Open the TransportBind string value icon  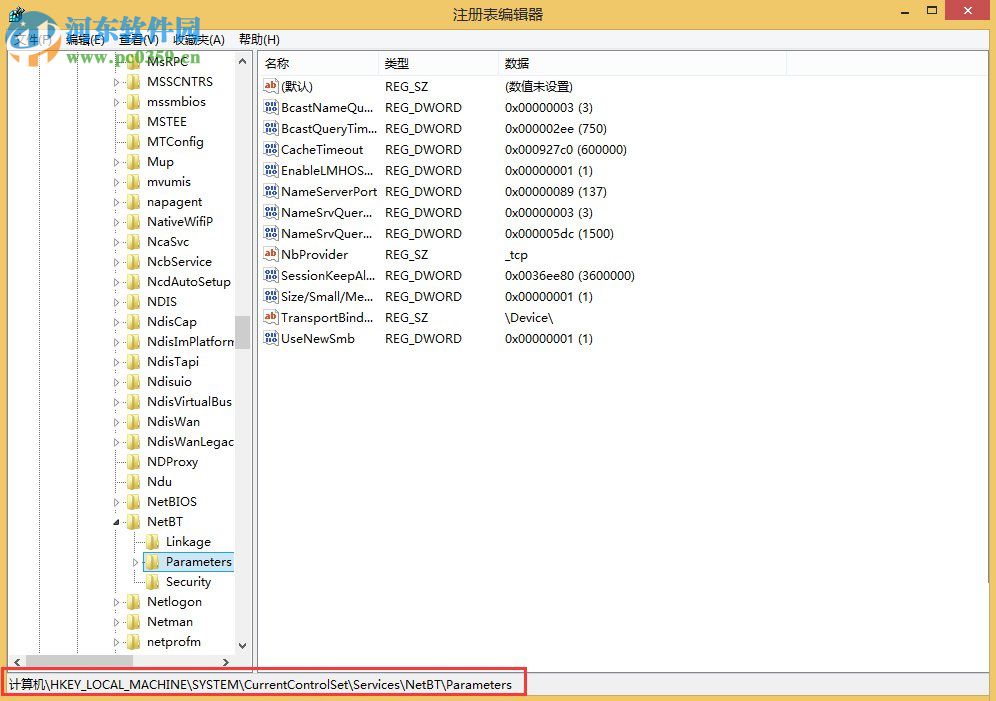[271, 317]
